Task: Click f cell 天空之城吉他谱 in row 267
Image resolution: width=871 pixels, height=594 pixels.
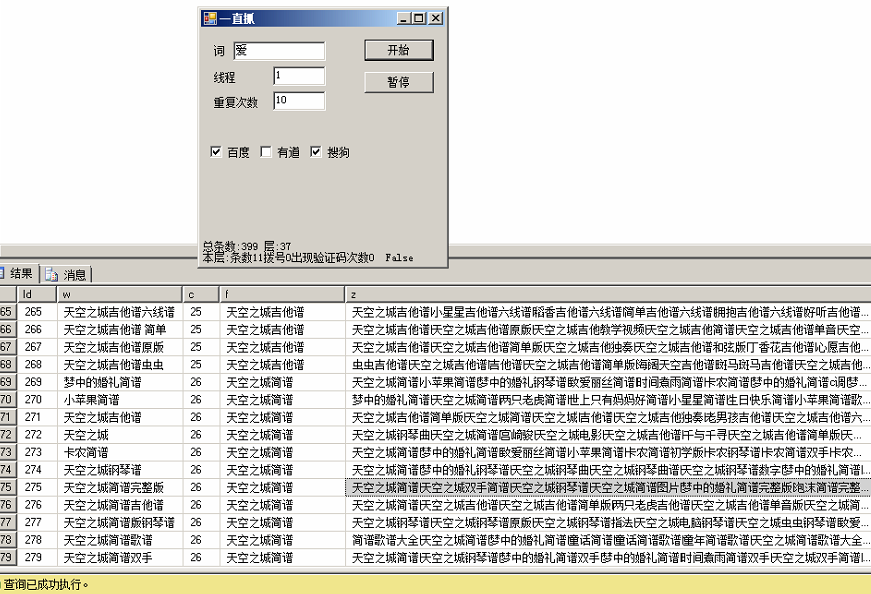Action: coord(282,347)
